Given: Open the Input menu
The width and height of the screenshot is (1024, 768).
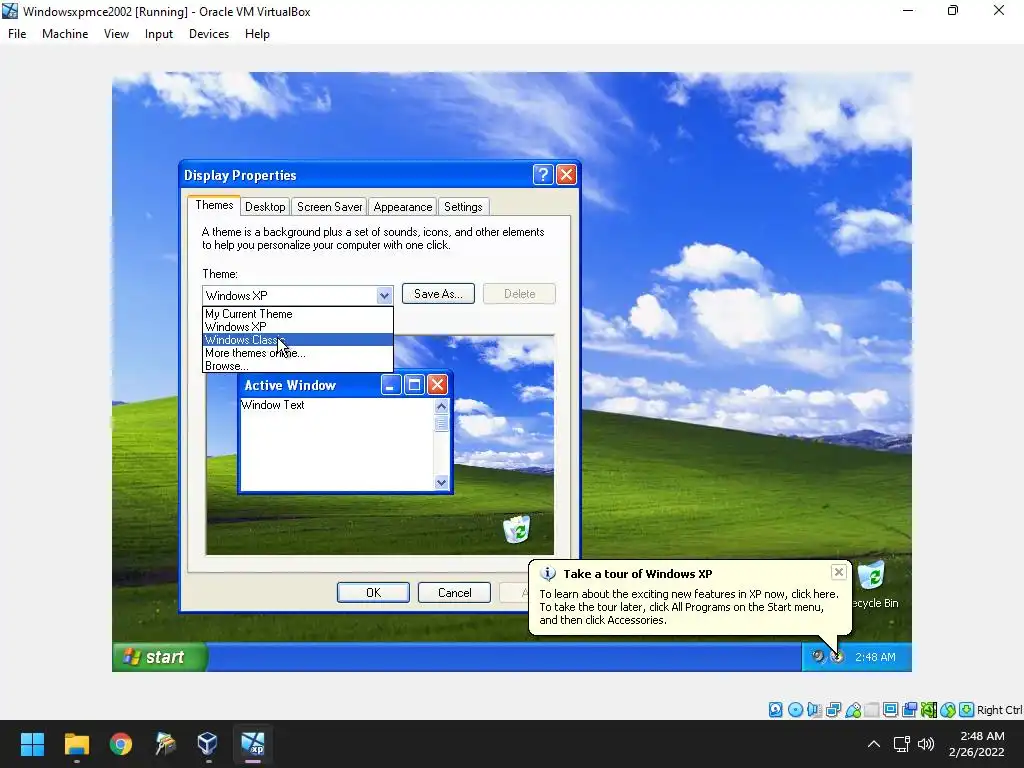Looking at the screenshot, I should tap(159, 34).
